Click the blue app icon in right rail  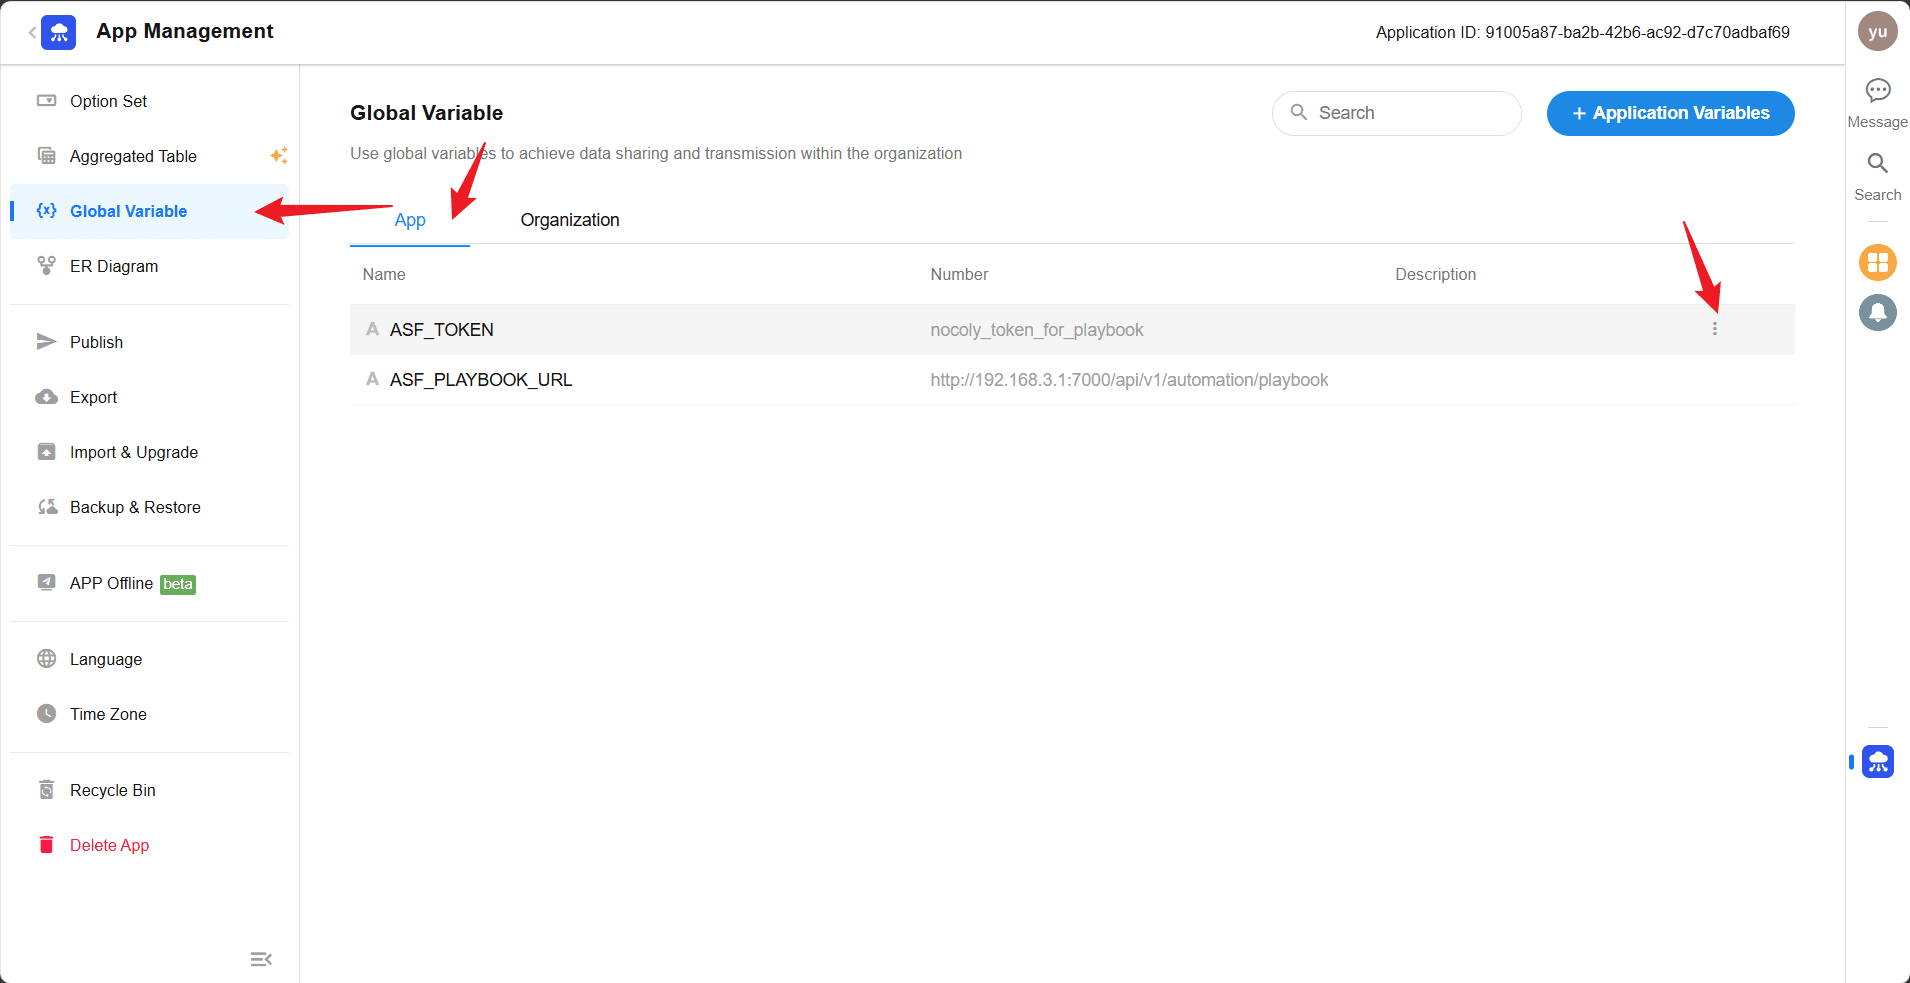click(x=1877, y=762)
